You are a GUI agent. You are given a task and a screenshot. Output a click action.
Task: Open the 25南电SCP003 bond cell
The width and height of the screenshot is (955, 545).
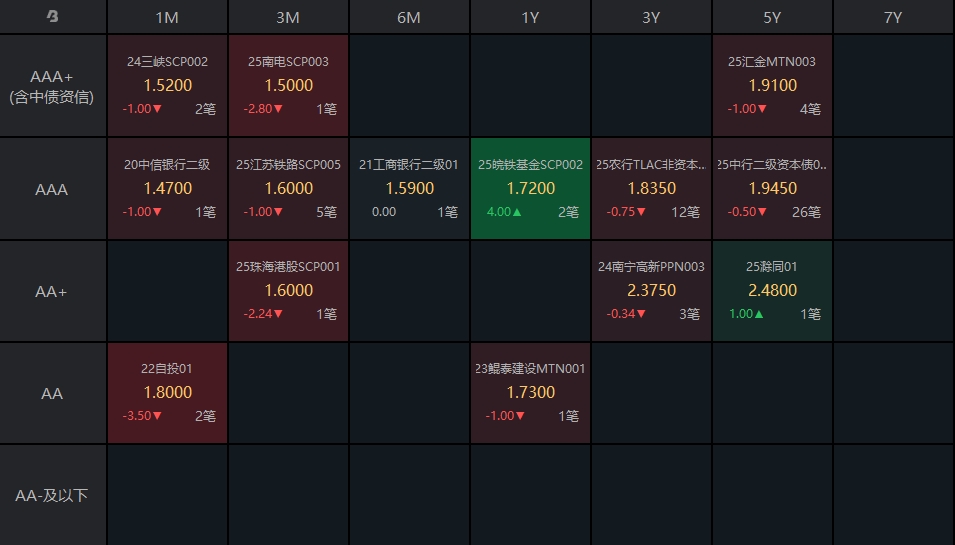(x=288, y=86)
